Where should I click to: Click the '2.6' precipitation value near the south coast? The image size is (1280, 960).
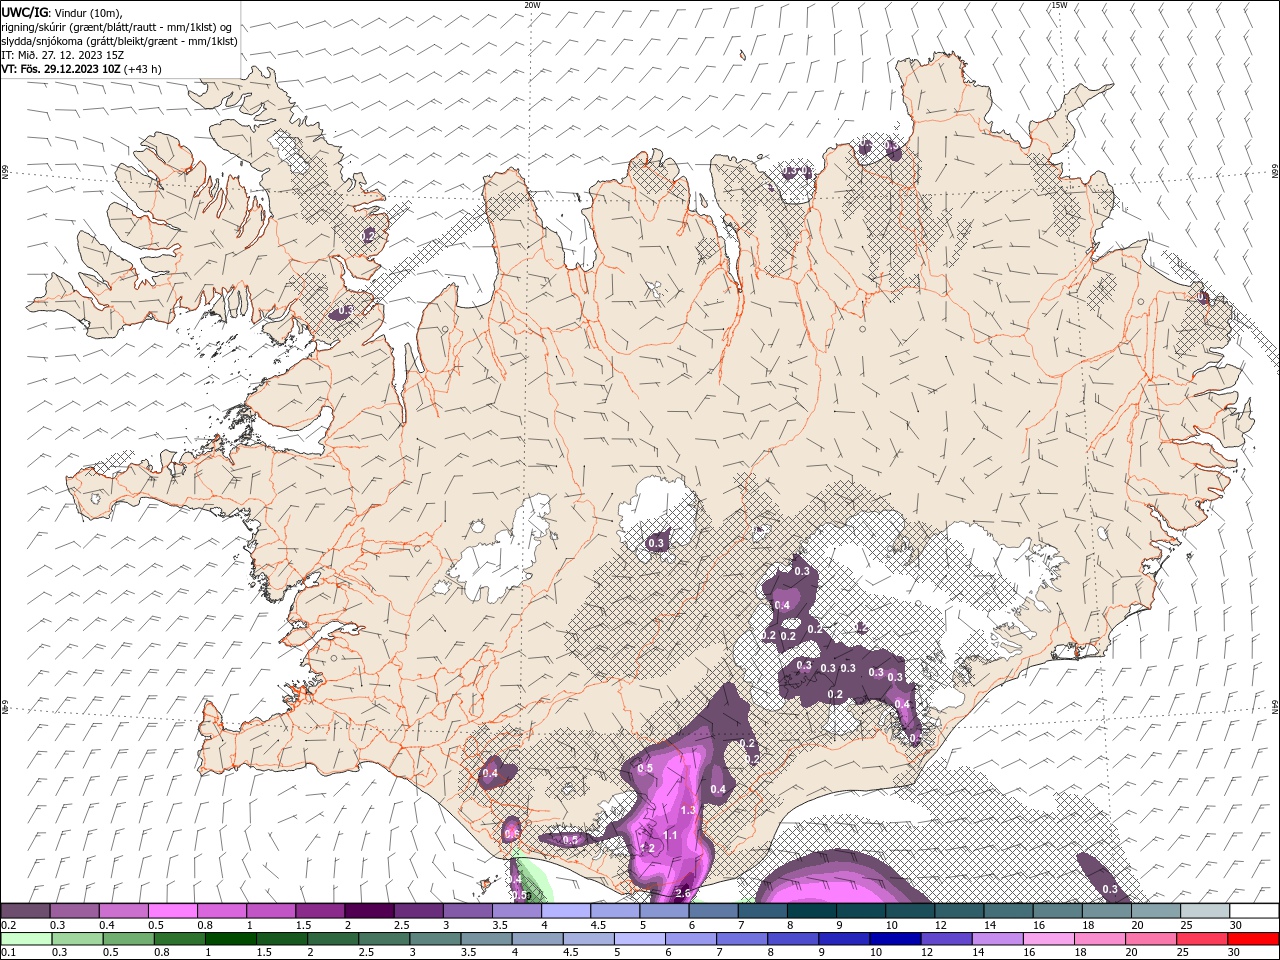[684, 893]
